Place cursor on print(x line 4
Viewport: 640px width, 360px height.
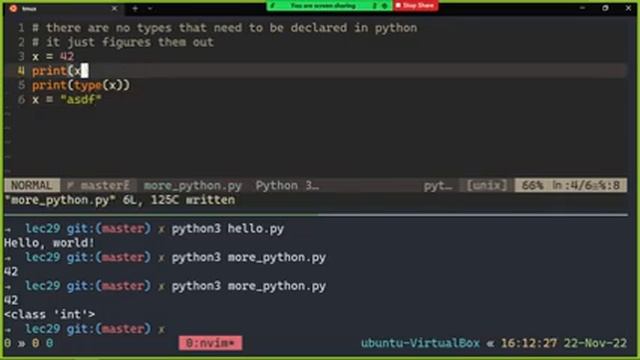pyautogui.click(x=60, y=71)
